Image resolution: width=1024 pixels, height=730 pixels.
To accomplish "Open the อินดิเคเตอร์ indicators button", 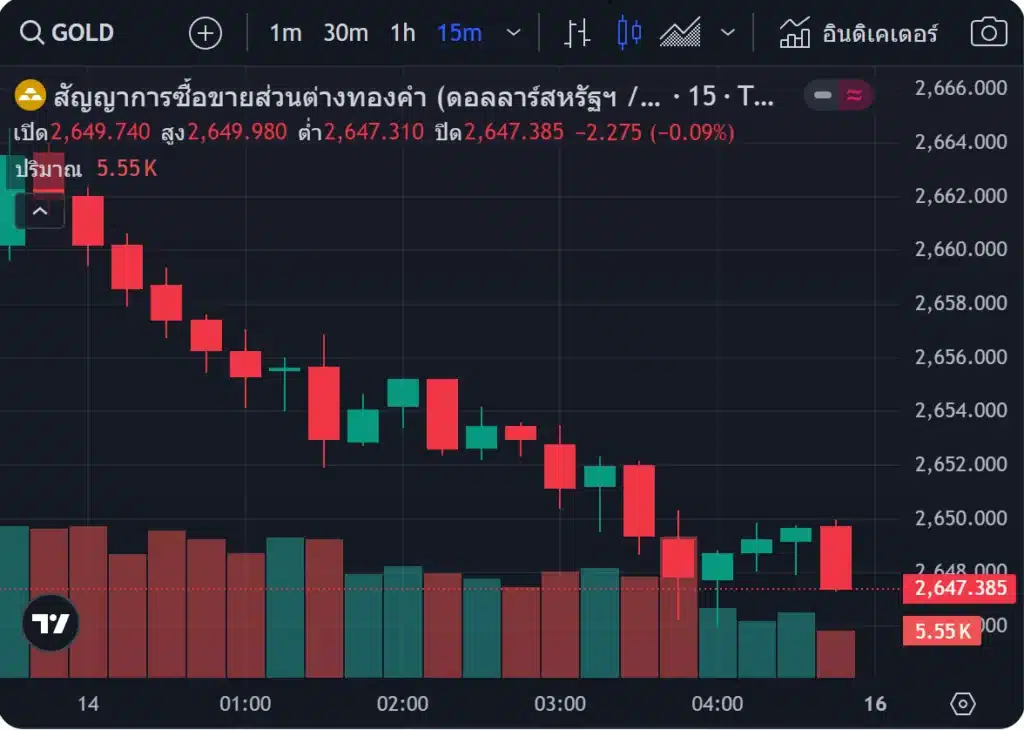I will coord(859,33).
